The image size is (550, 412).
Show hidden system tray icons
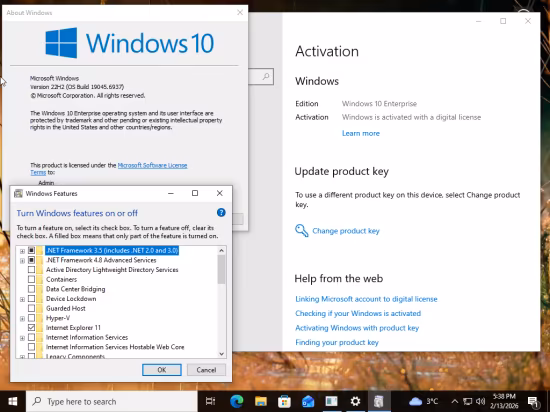pos(455,401)
